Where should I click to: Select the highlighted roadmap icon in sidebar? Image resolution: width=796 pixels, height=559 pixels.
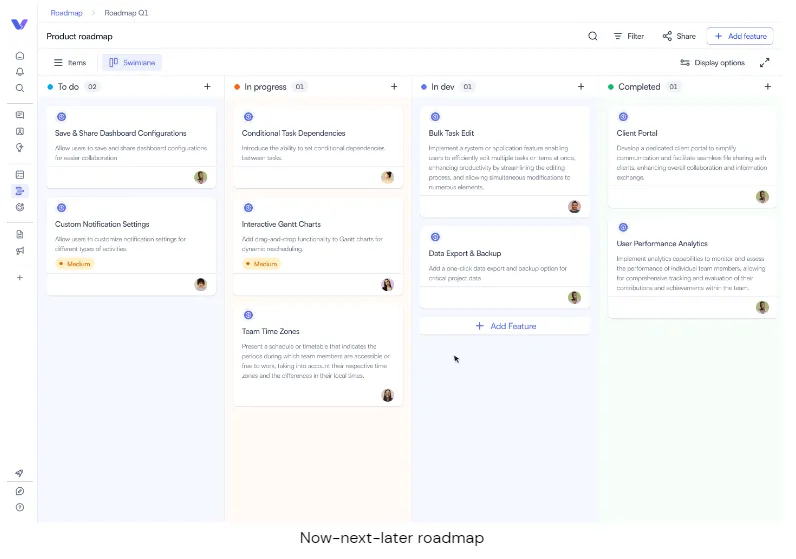coord(20,191)
